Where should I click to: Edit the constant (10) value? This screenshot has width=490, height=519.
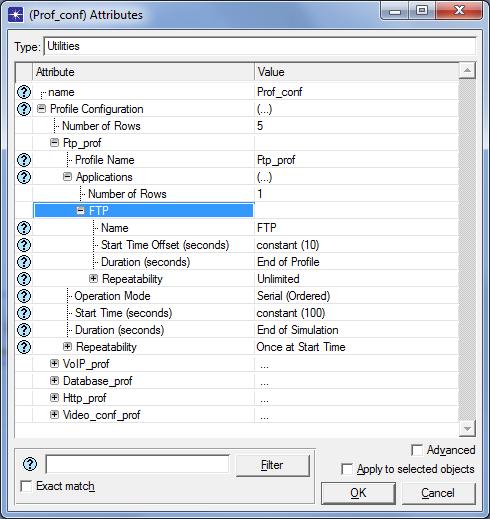click(x=356, y=245)
